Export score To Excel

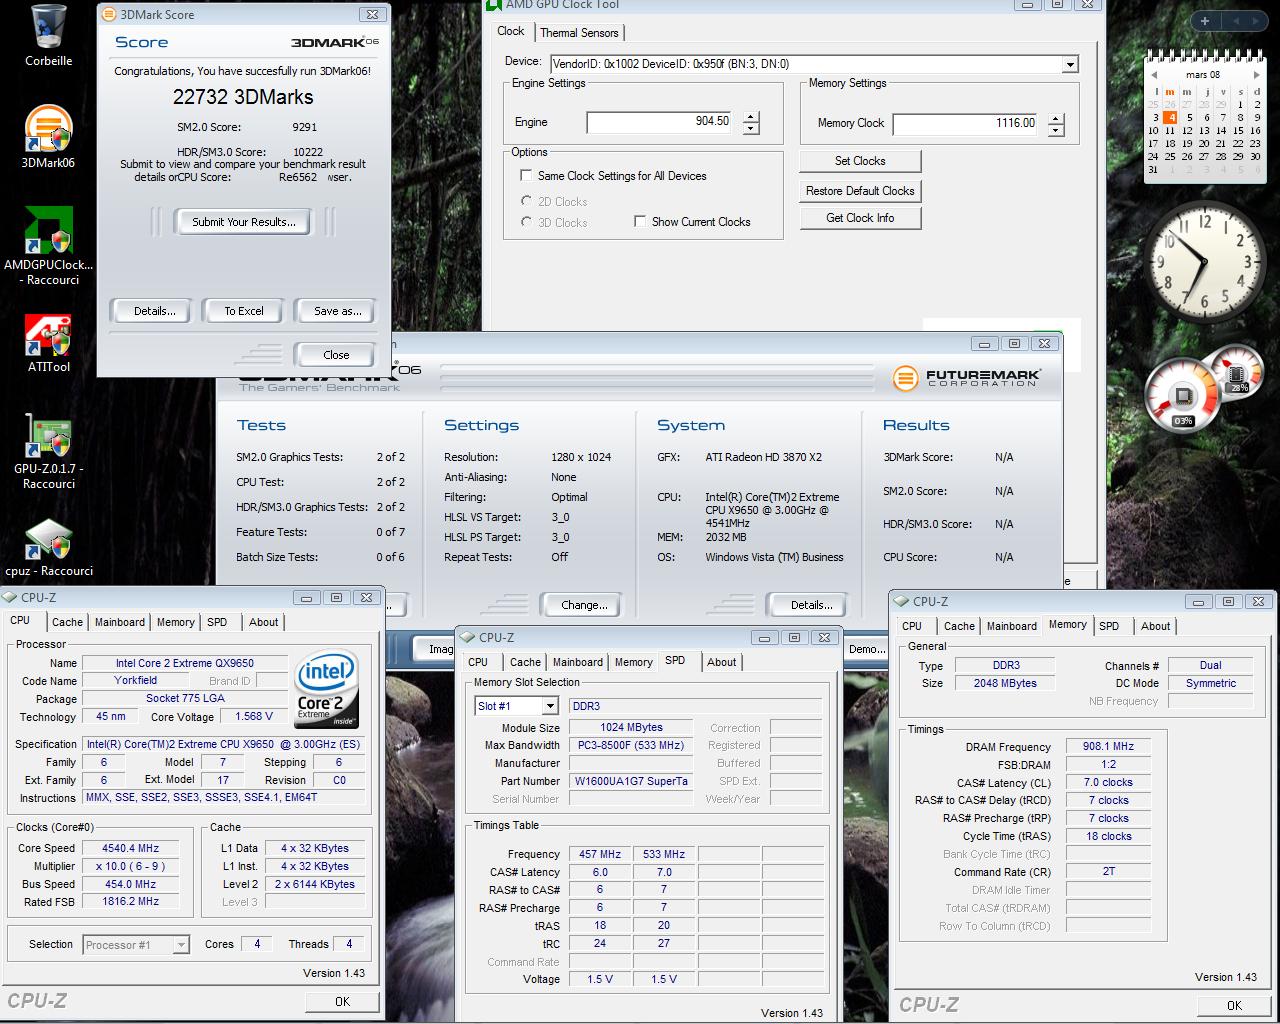[x=244, y=311]
